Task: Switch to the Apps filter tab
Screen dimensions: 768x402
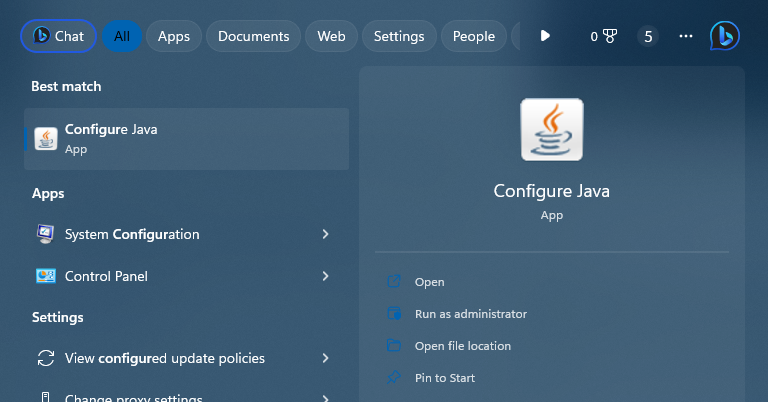Action: pos(174,36)
